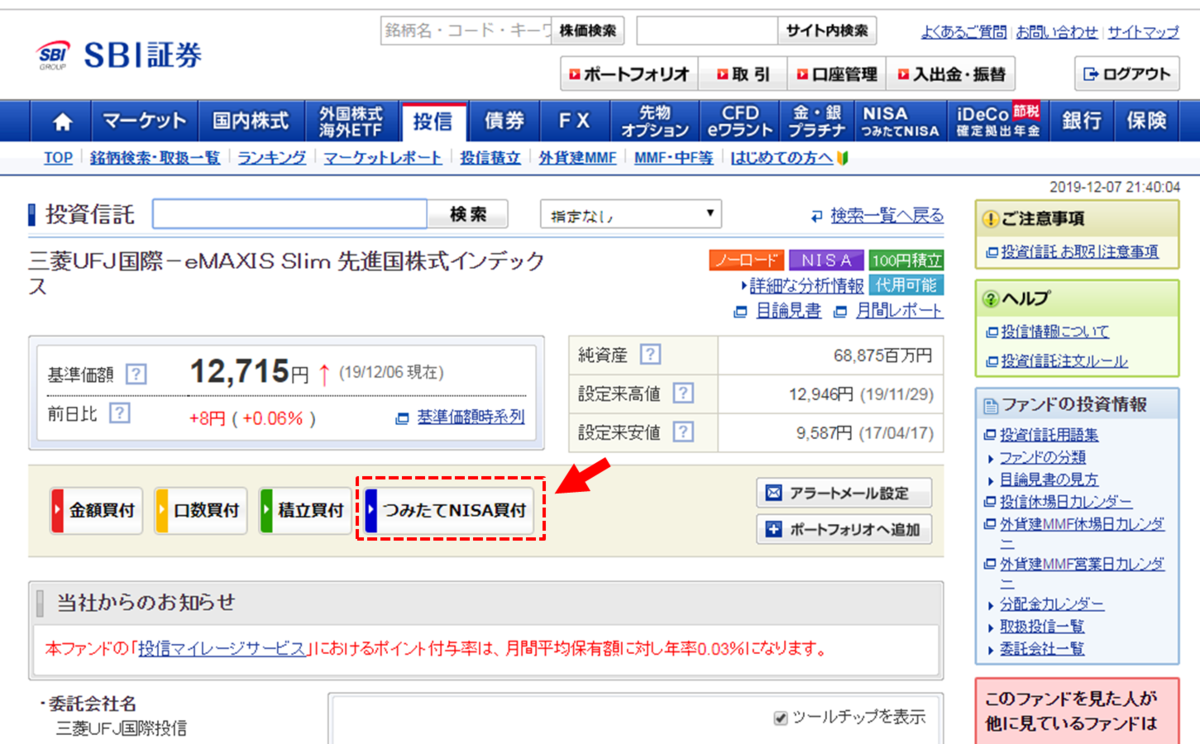This screenshot has width=1200, height=744.
Task: Open the CFD eワラント tab
Action: pos(740,122)
